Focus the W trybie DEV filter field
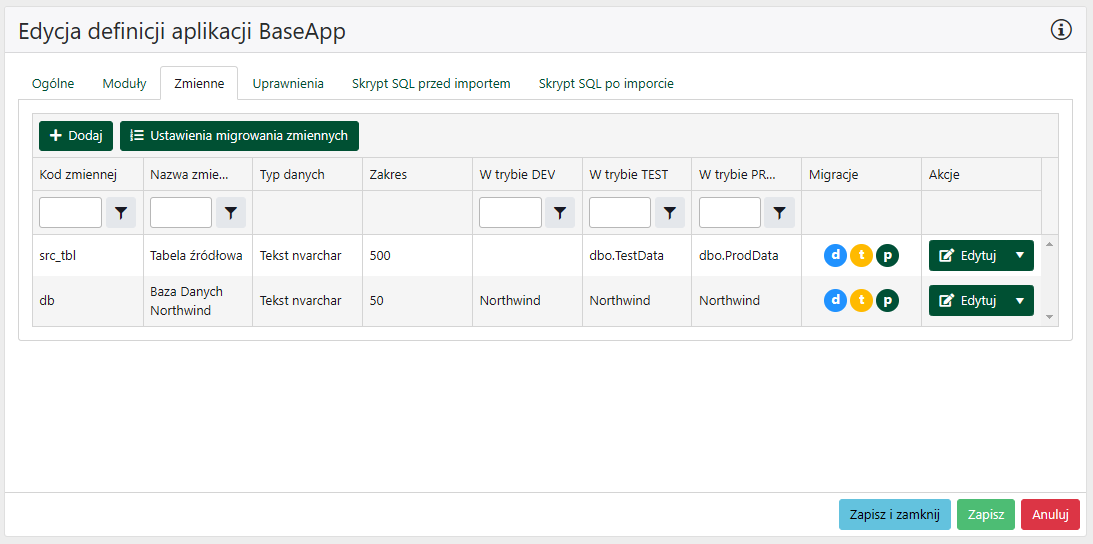The width and height of the screenshot is (1093, 544). [x=510, y=213]
